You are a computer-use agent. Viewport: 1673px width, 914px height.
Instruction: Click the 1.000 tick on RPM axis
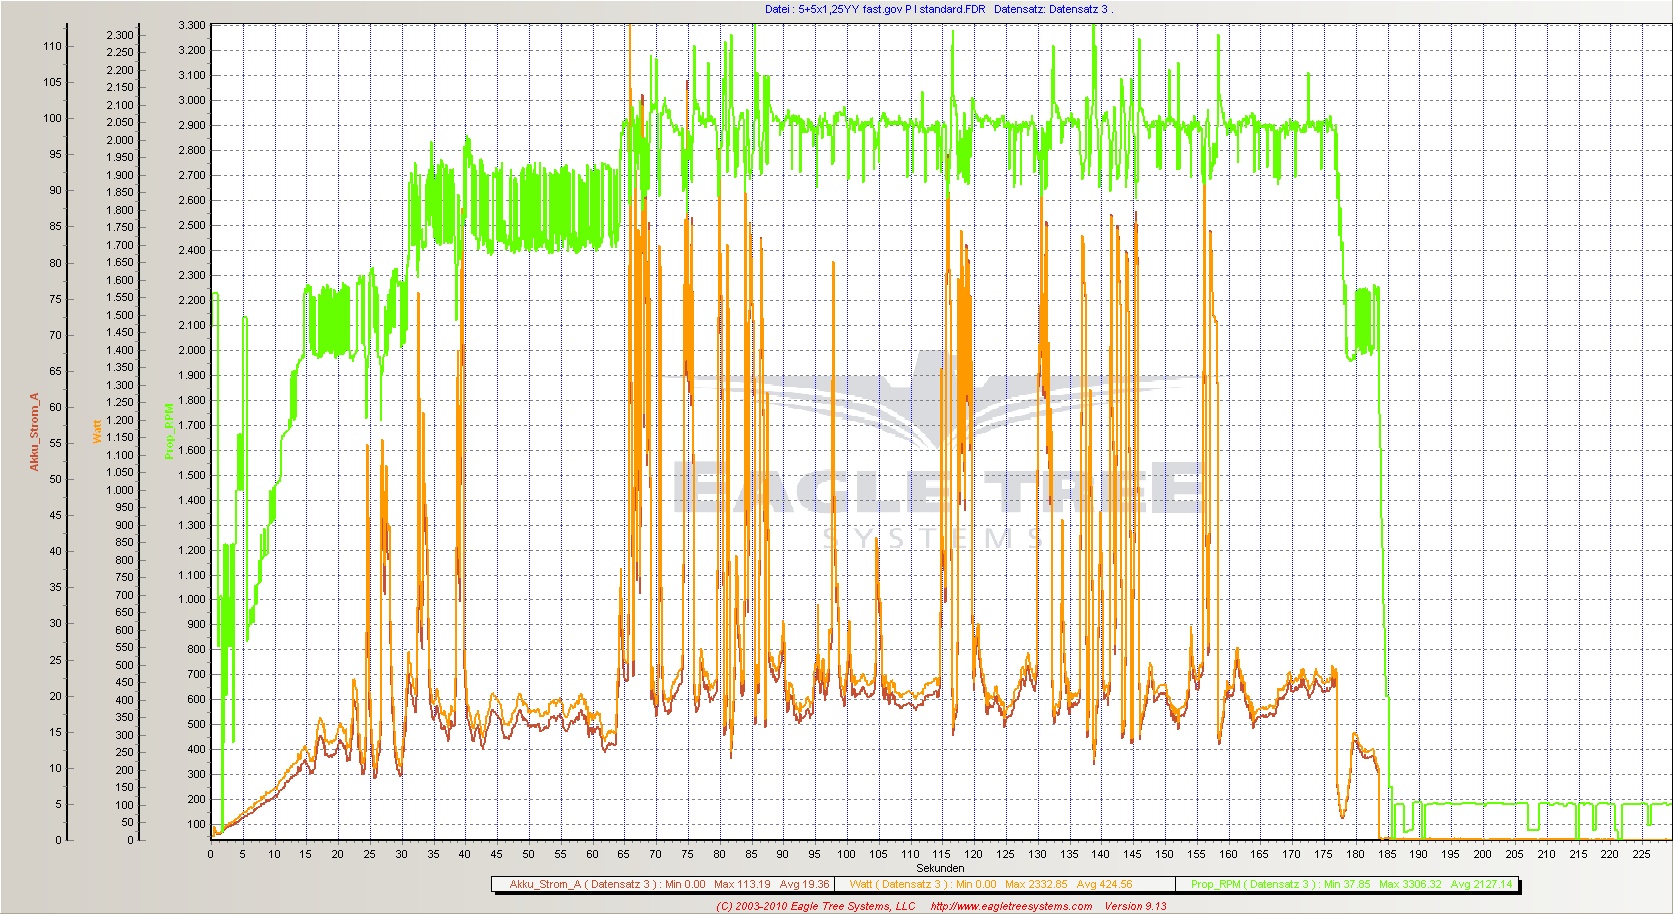(x=191, y=600)
